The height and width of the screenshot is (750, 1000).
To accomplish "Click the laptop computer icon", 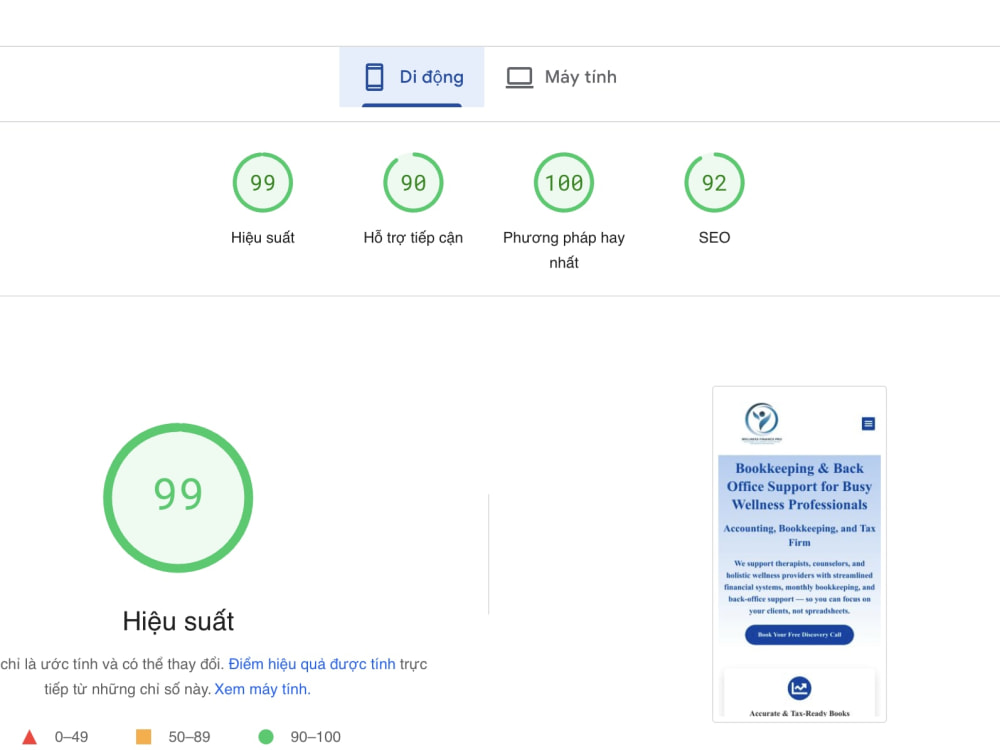I will point(520,78).
